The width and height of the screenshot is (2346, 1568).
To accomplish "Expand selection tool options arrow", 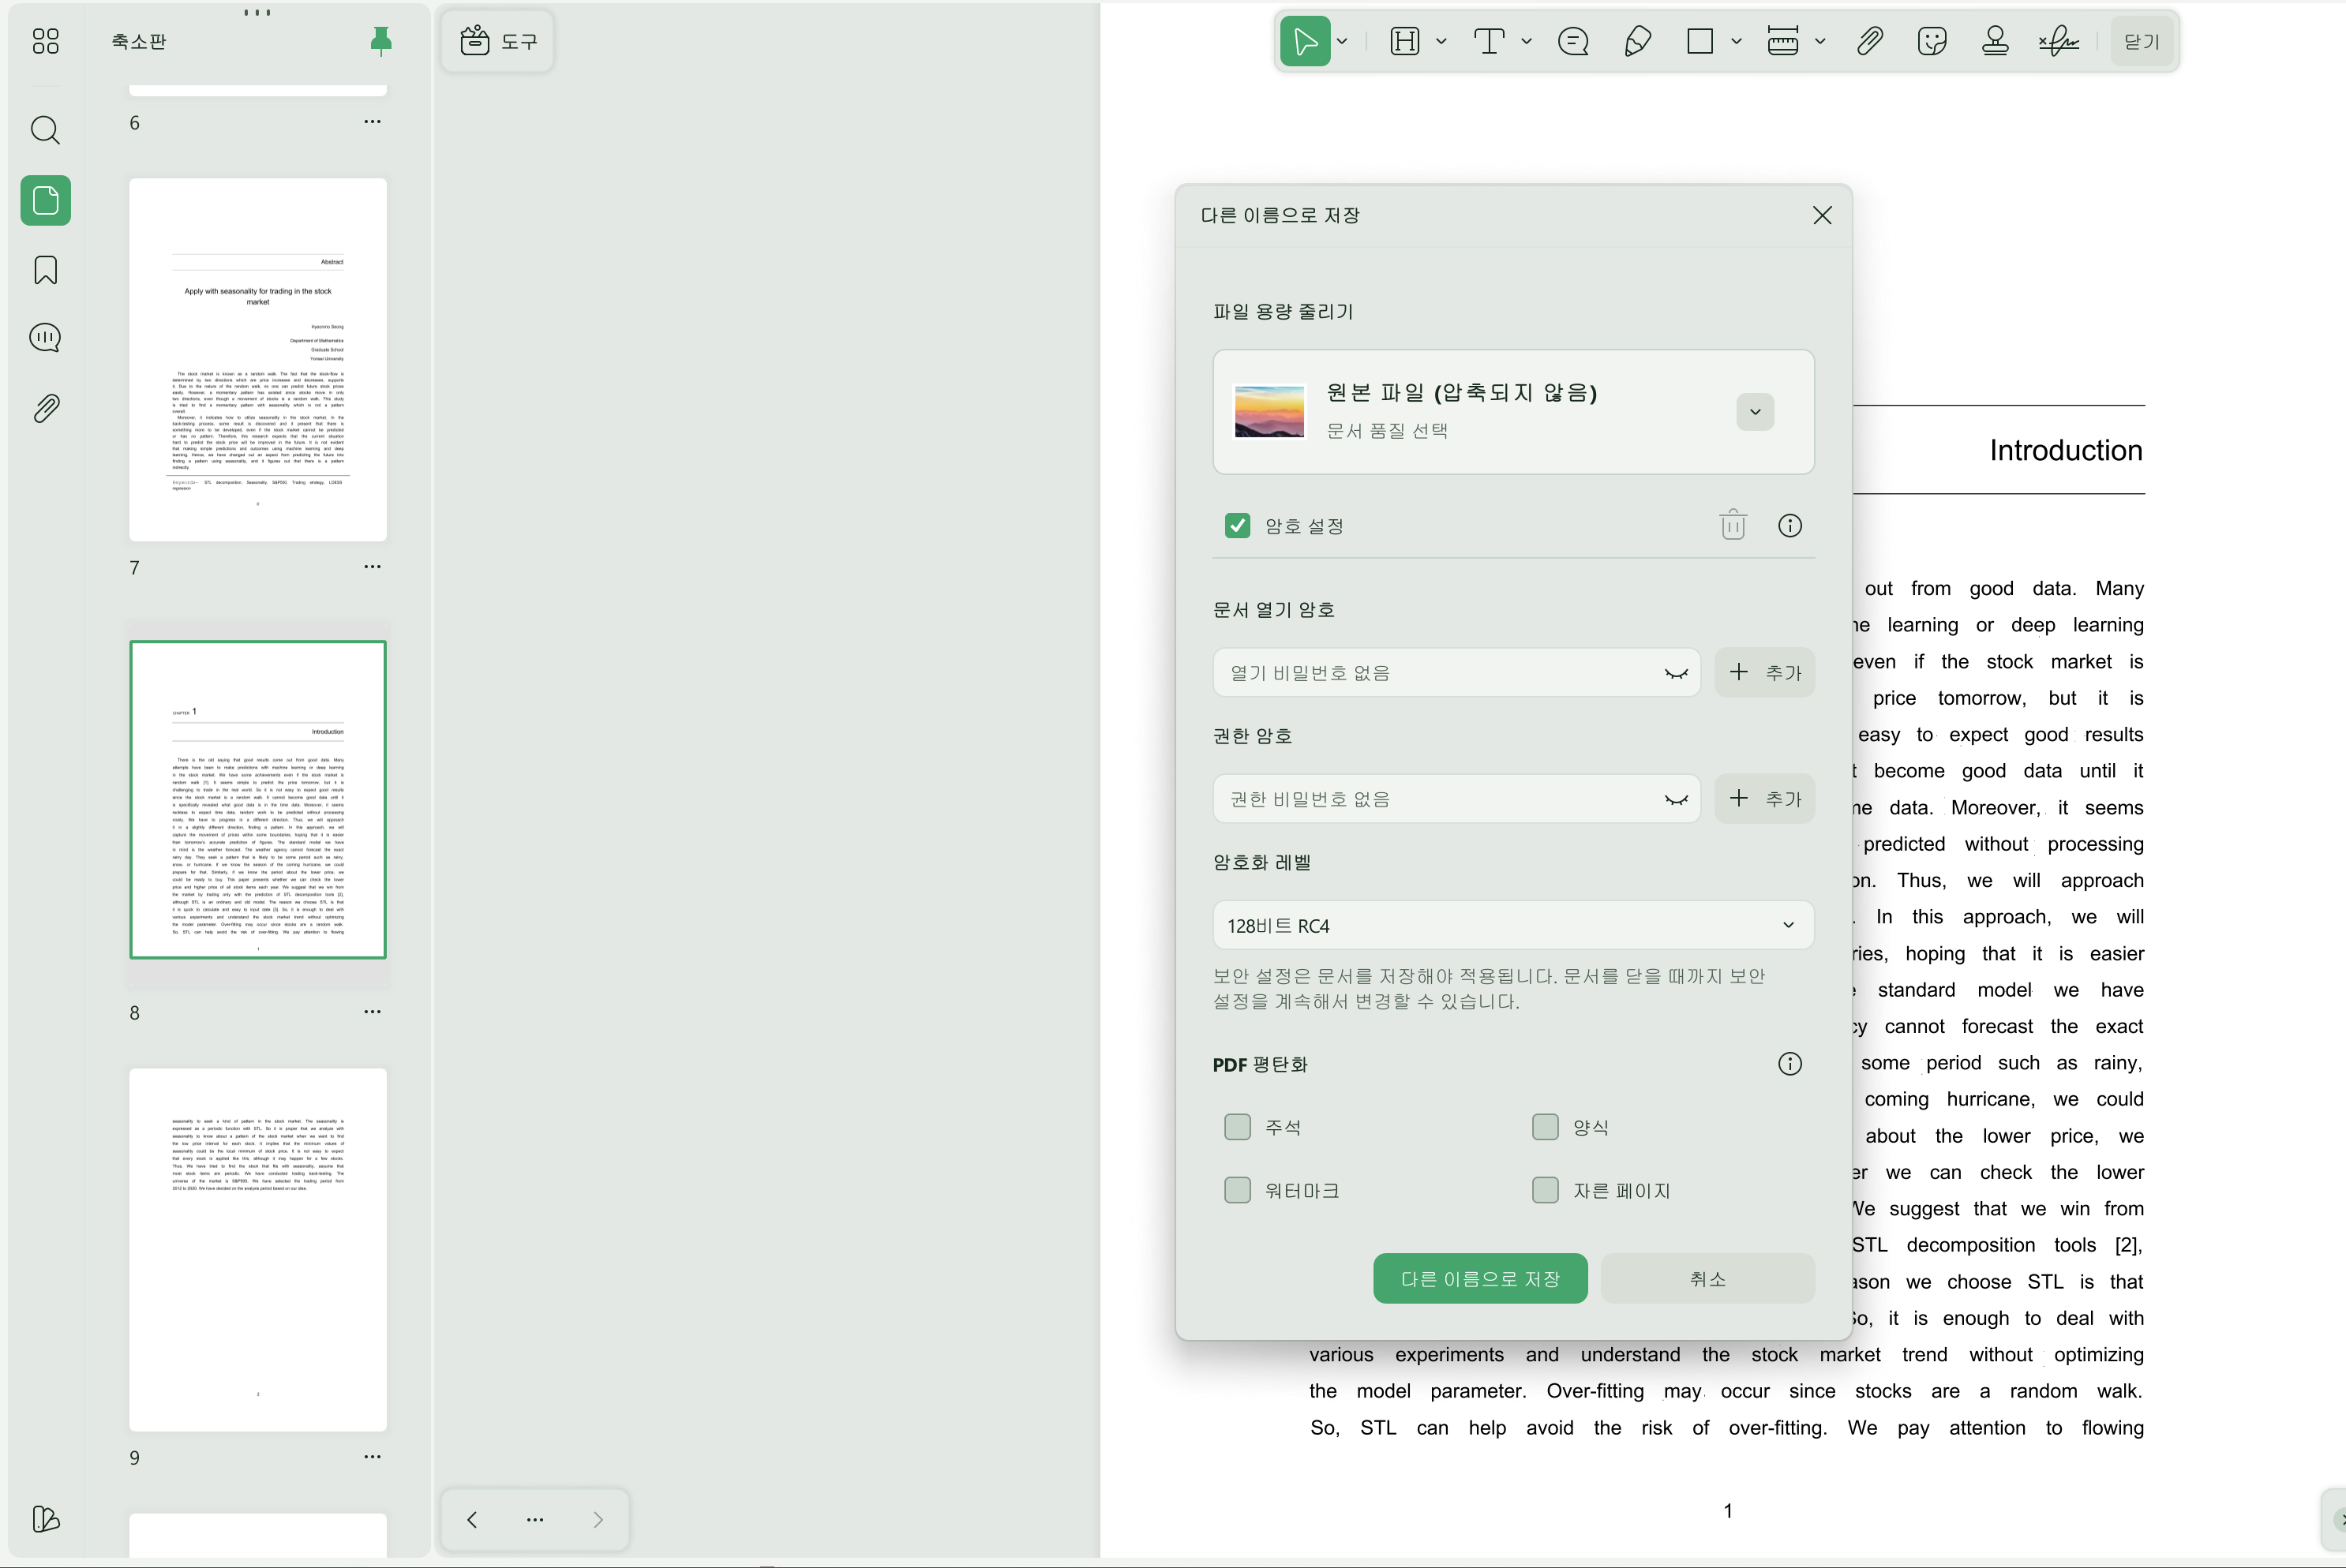I will click(1343, 41).
